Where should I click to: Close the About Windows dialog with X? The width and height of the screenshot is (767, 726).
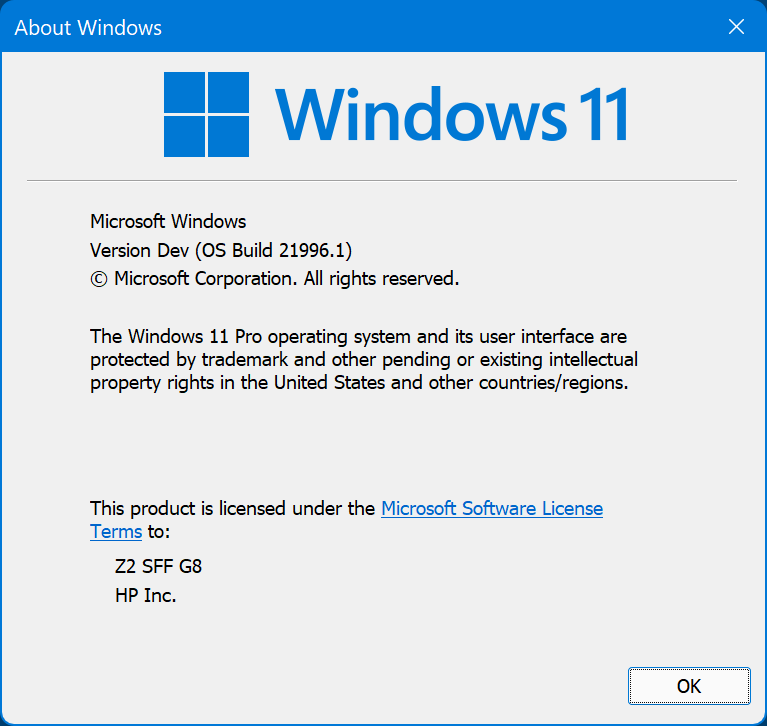736,26
